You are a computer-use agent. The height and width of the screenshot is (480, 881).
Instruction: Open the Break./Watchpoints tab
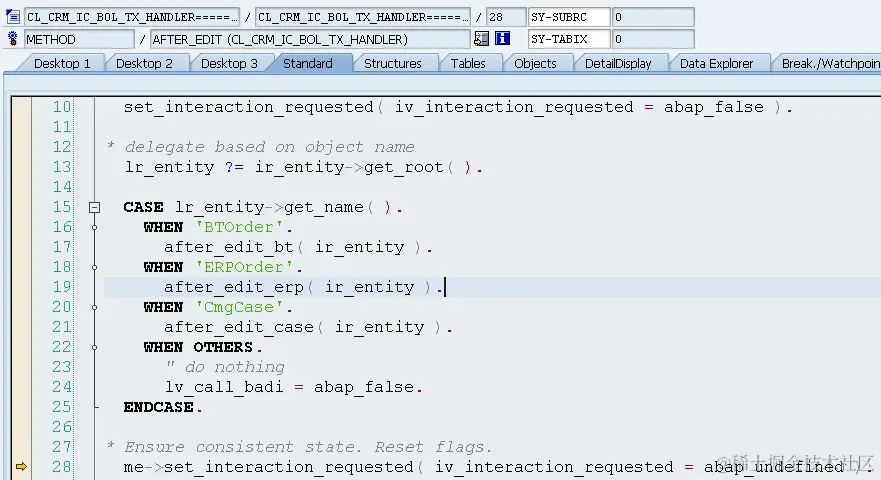coord(830,64)
